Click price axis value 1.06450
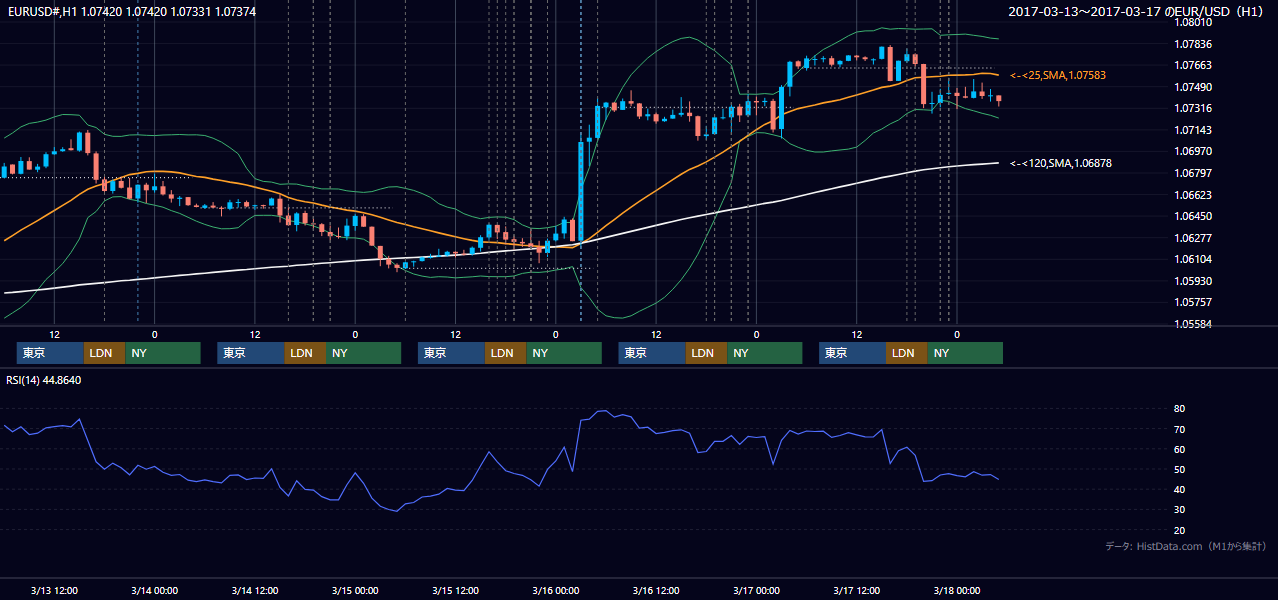 click(1193, 217)
